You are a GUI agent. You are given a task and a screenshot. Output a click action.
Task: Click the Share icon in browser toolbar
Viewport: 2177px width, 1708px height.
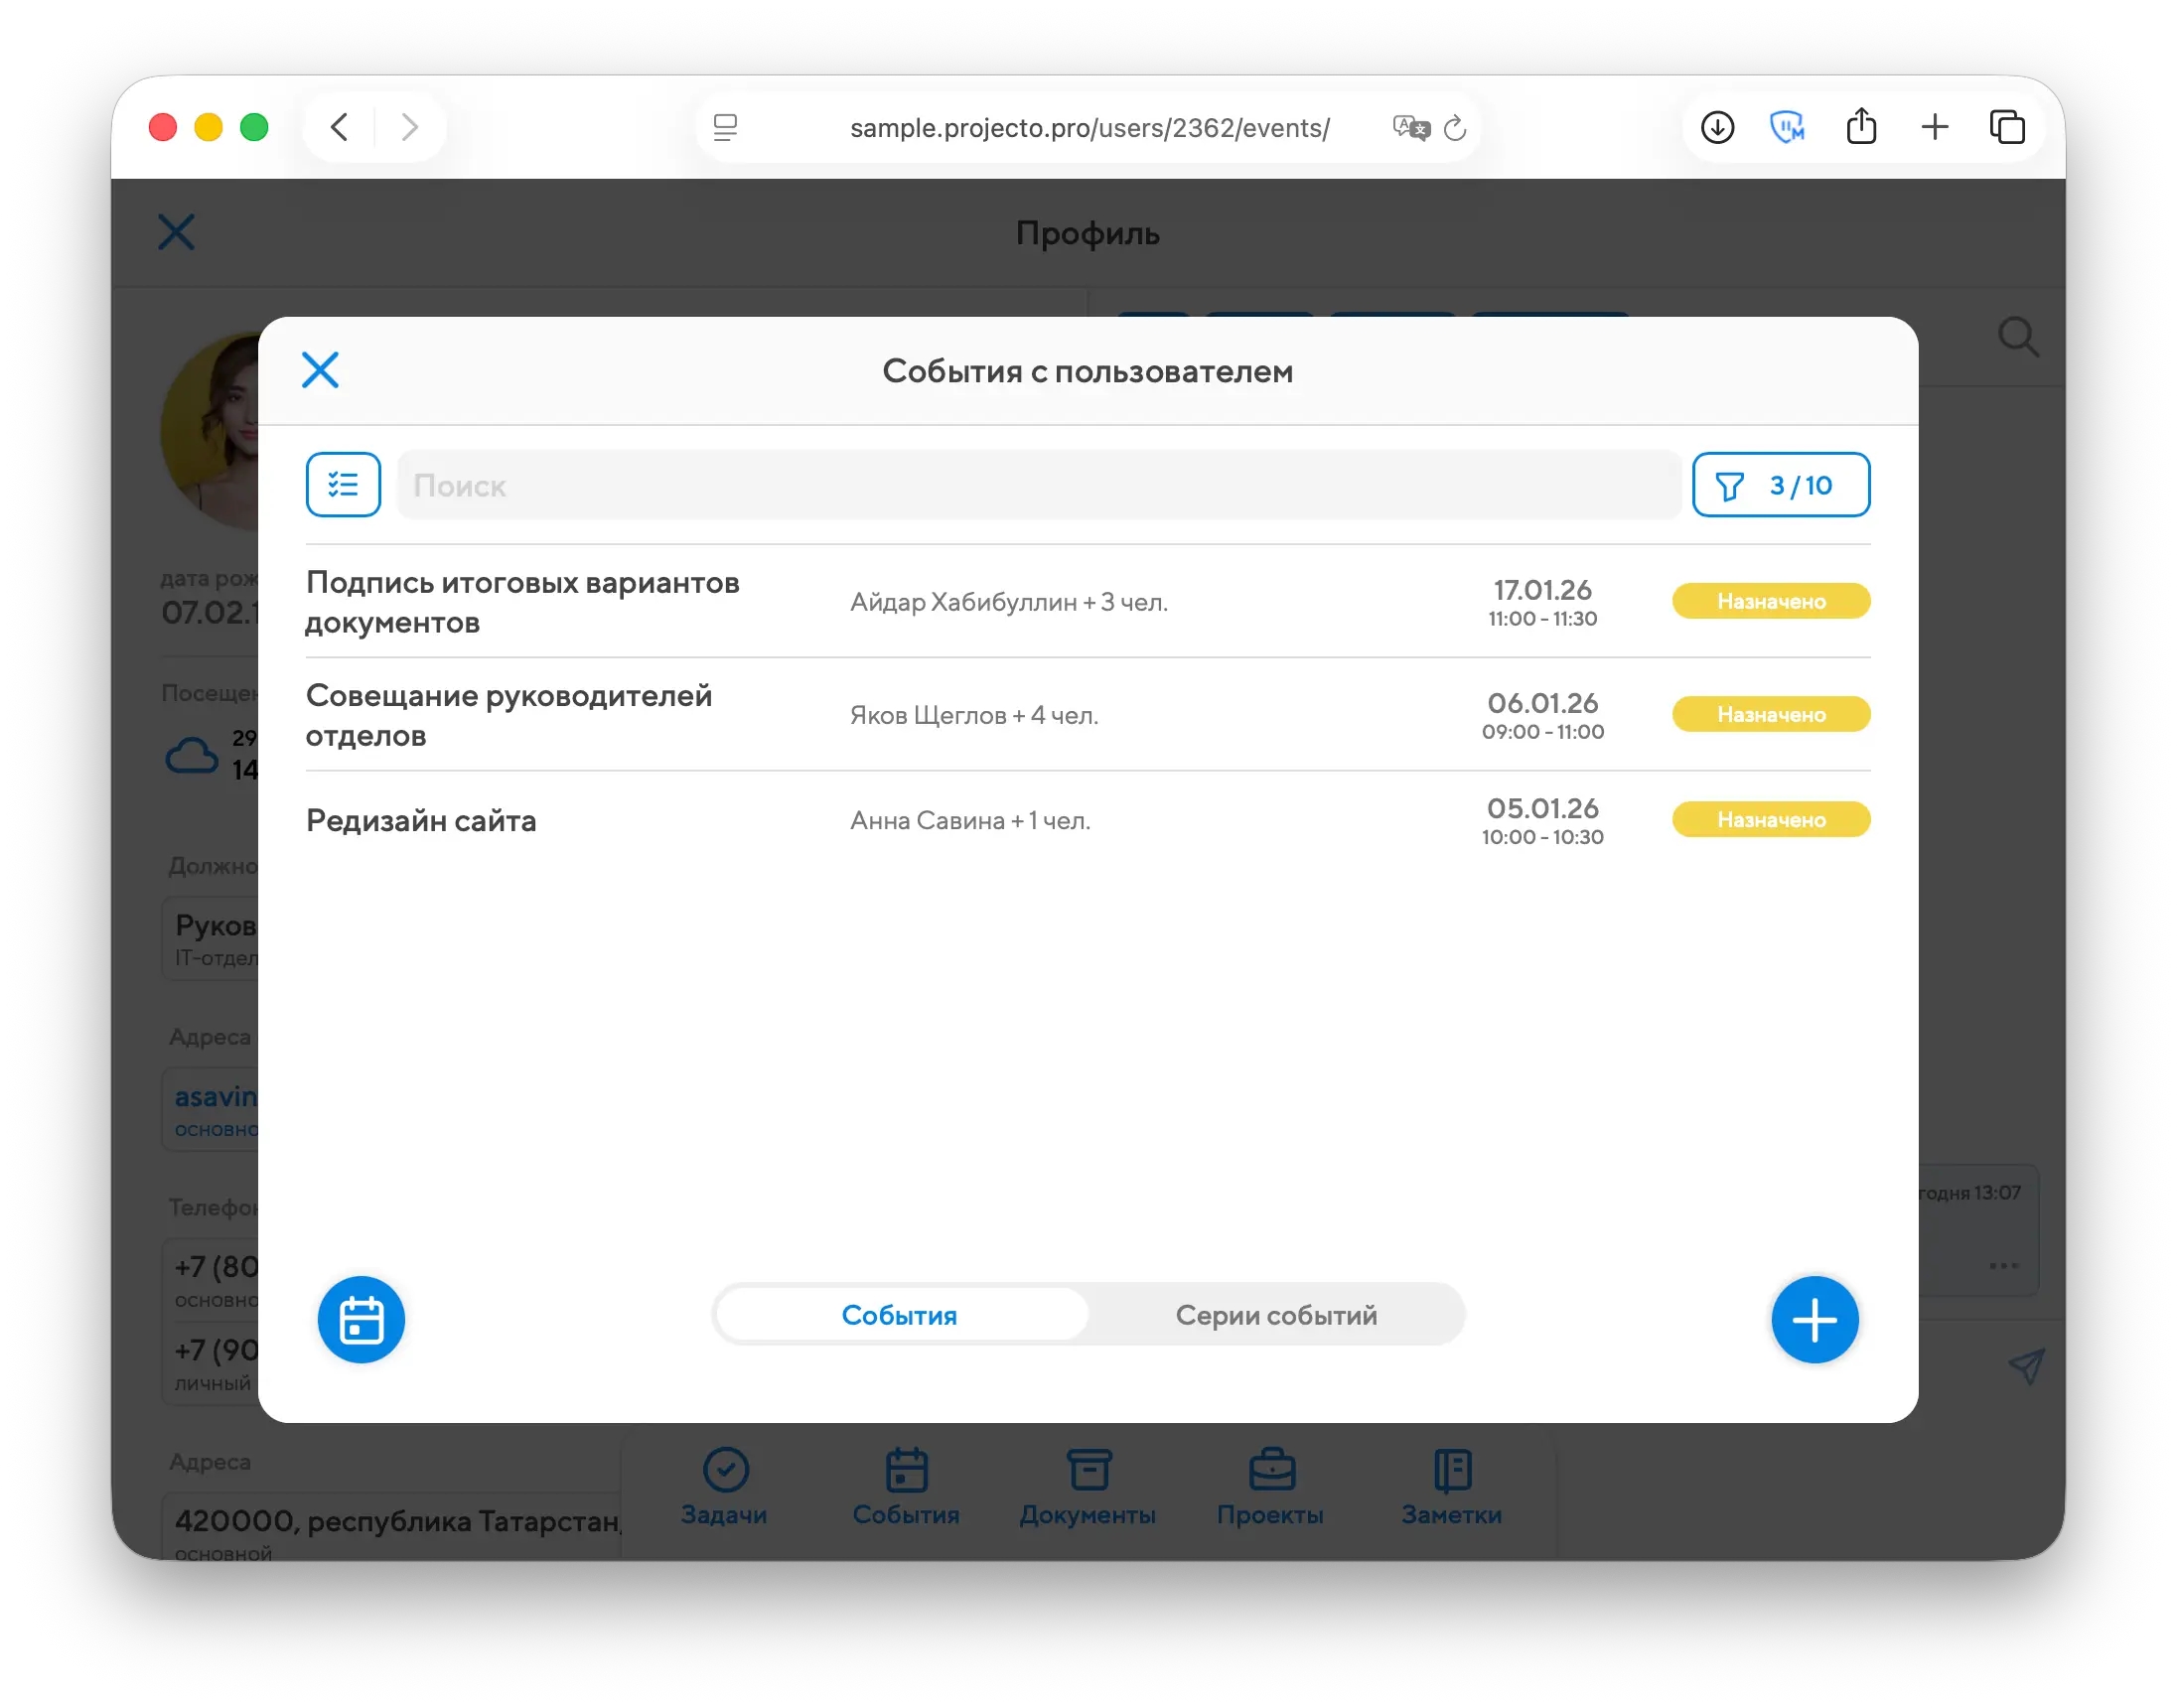click(x=1860, y=127)
